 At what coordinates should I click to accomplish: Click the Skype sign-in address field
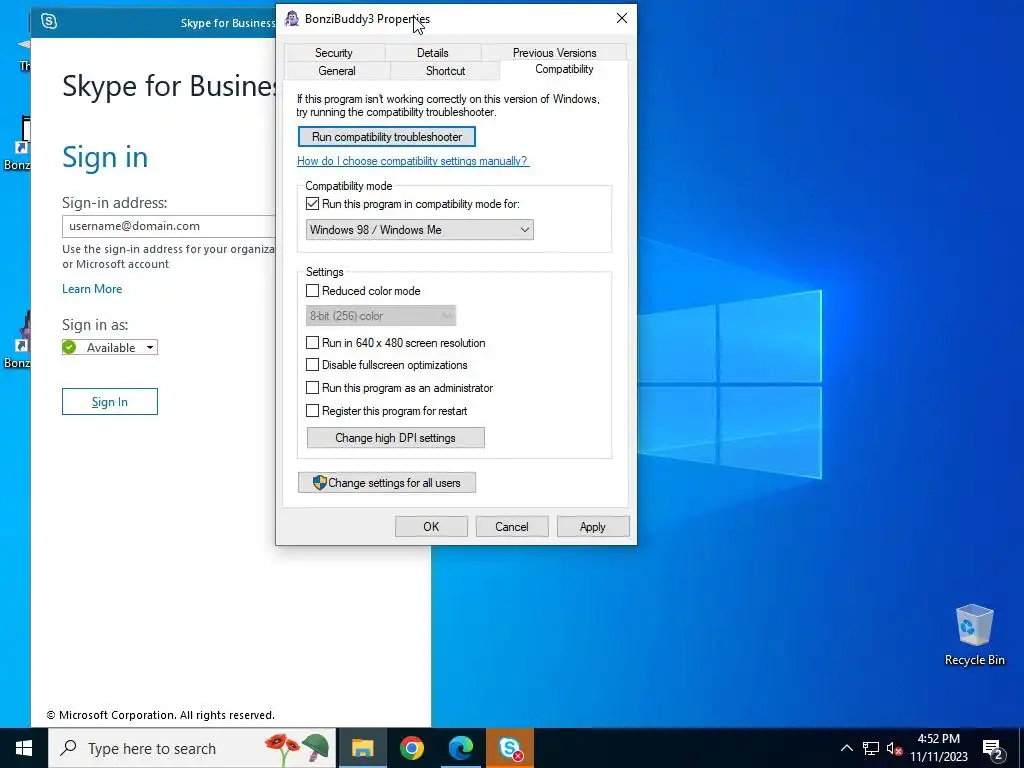tap(169, 226)
